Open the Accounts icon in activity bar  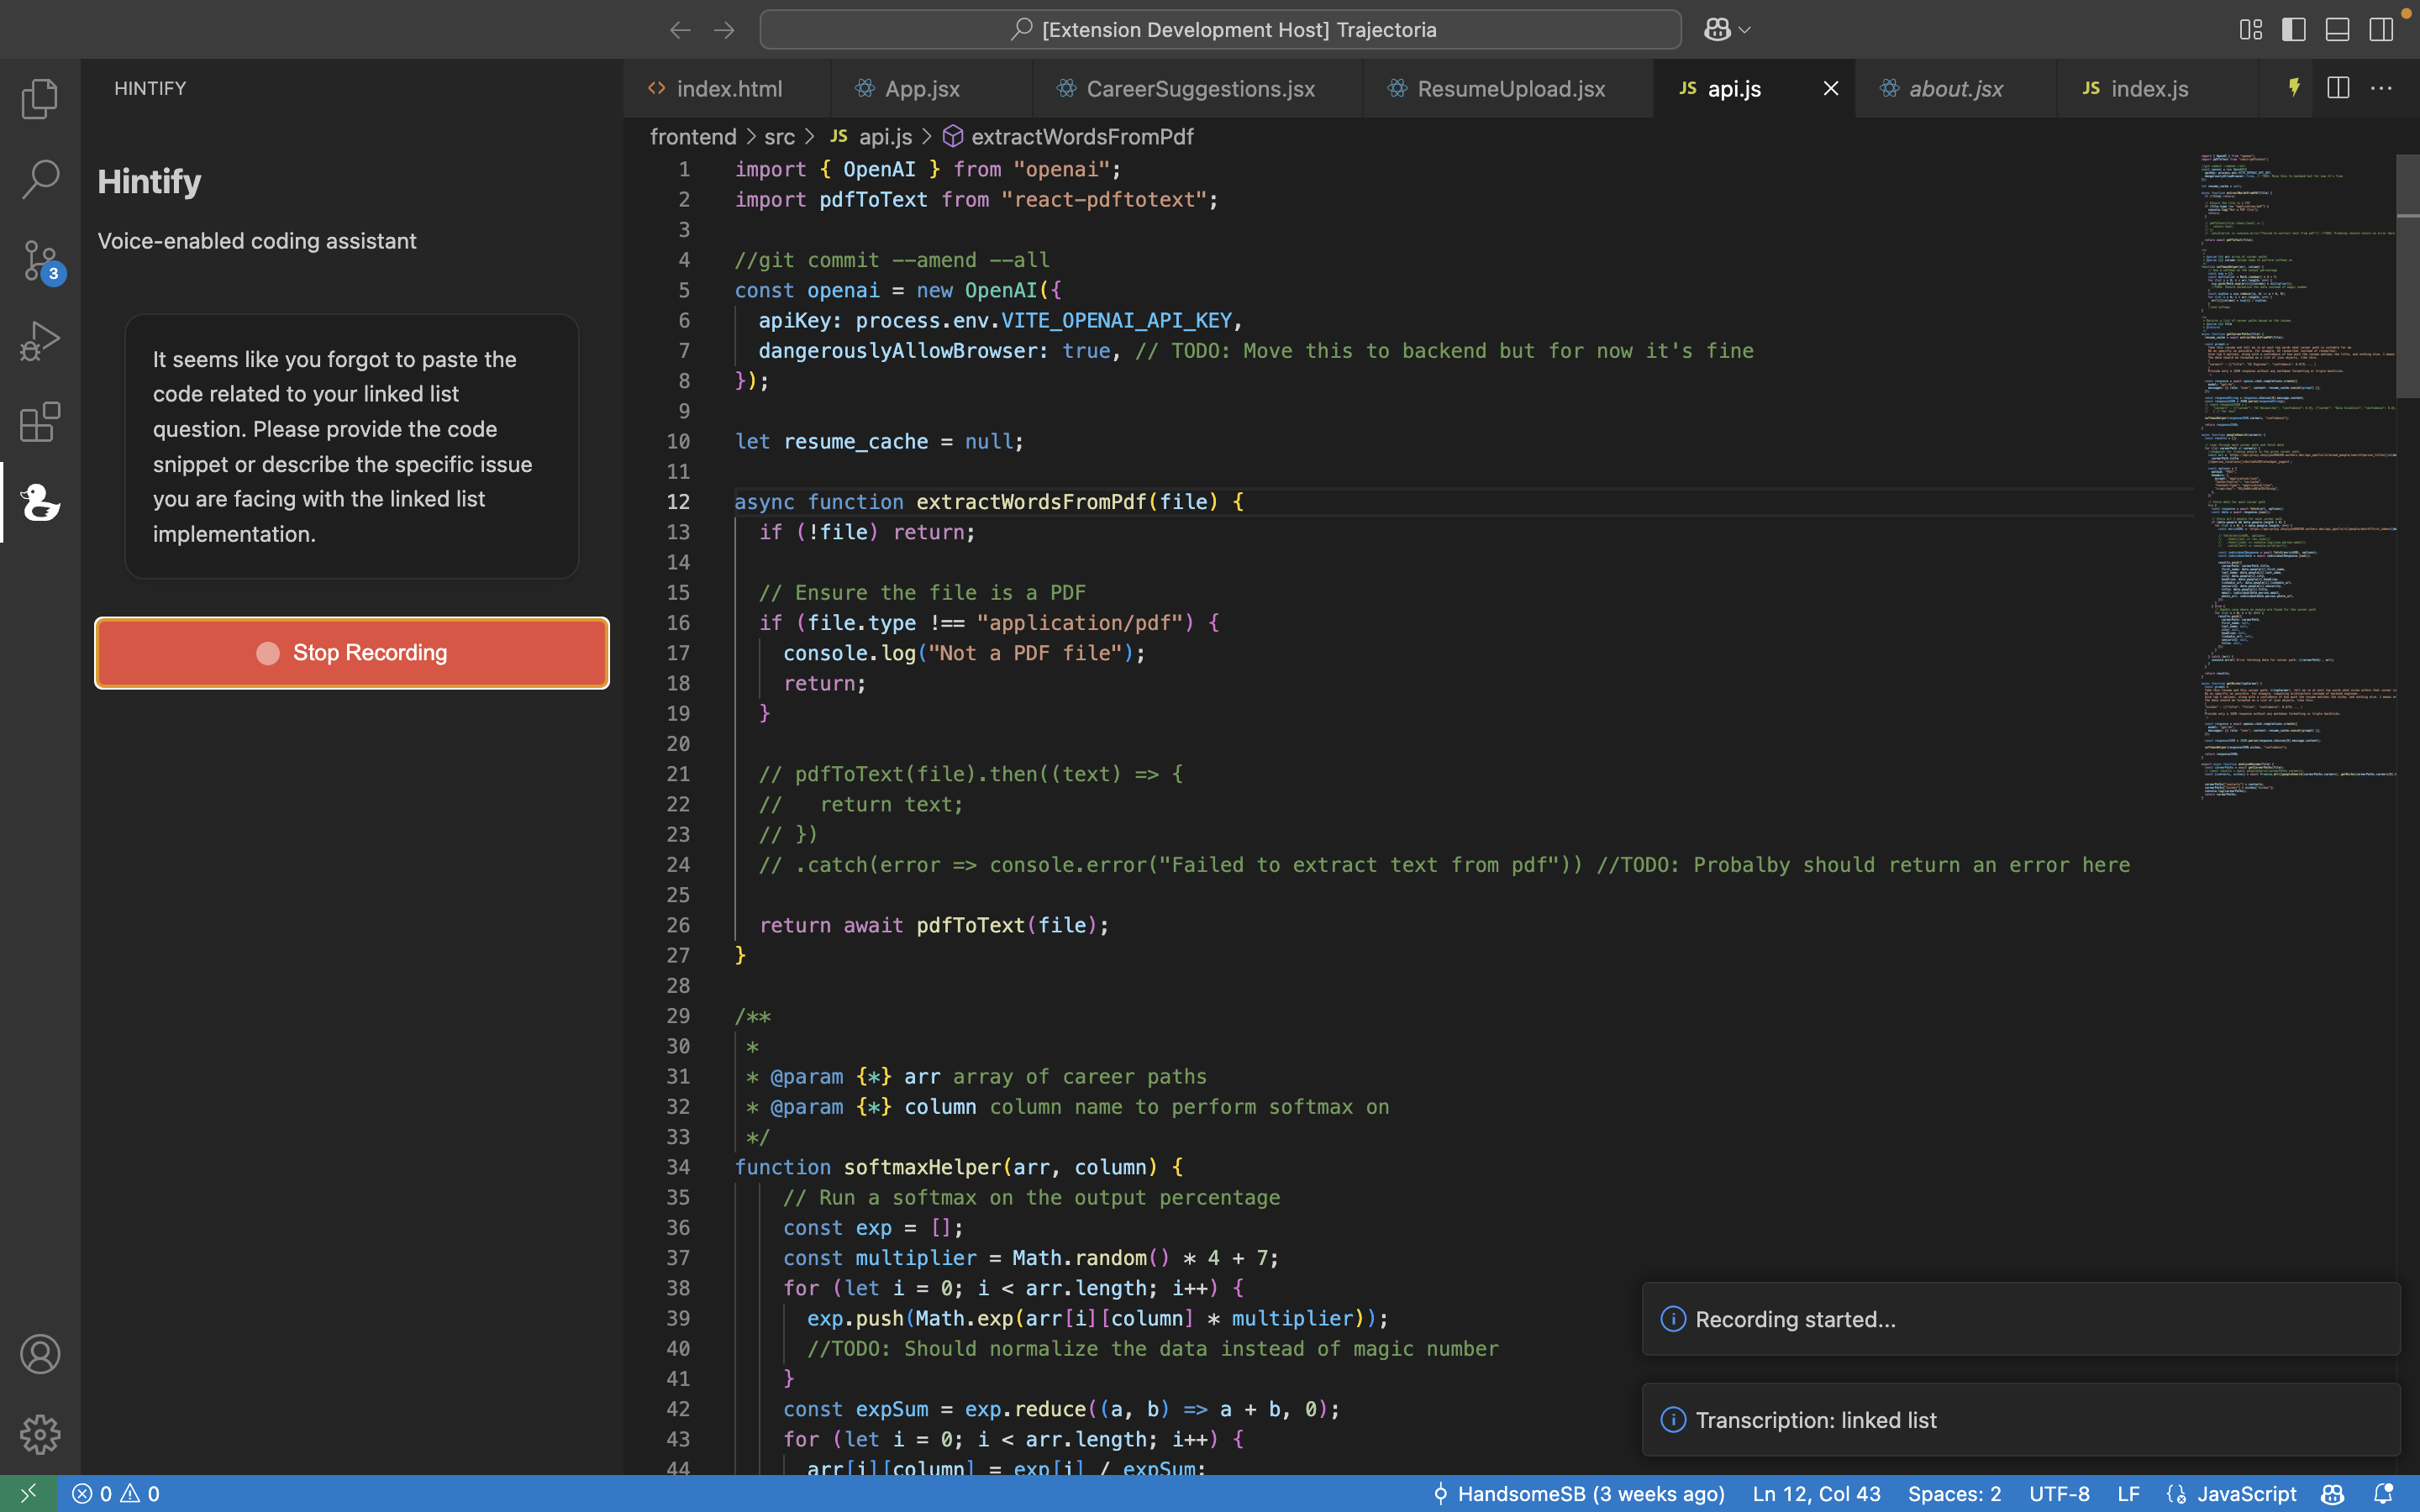click(40, 1354)
